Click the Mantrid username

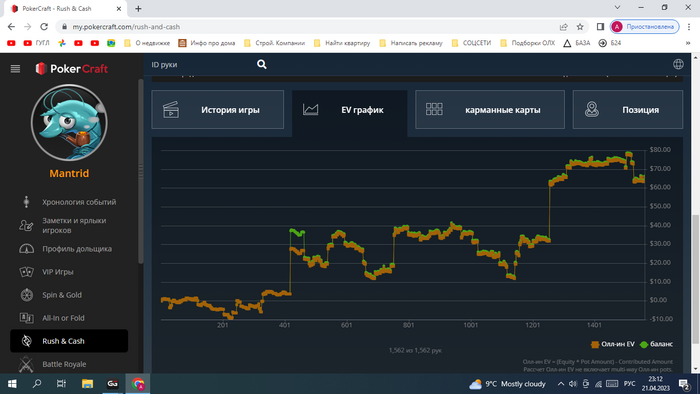pyautogui.click(x=69, y=173)
